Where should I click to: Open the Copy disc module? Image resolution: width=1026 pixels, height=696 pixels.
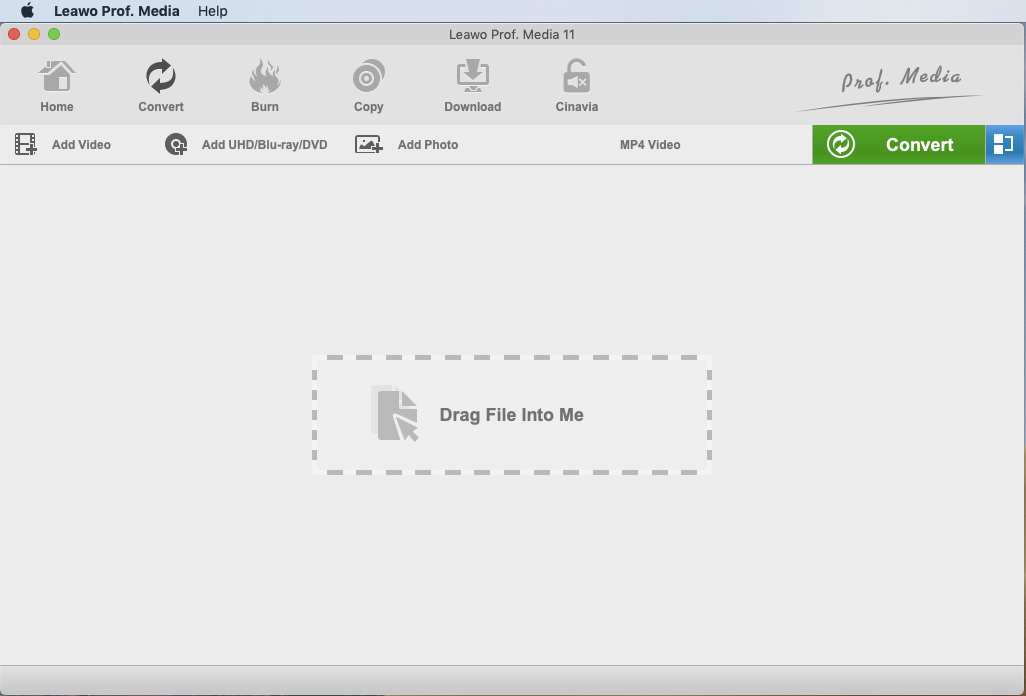tap(368, 86)
